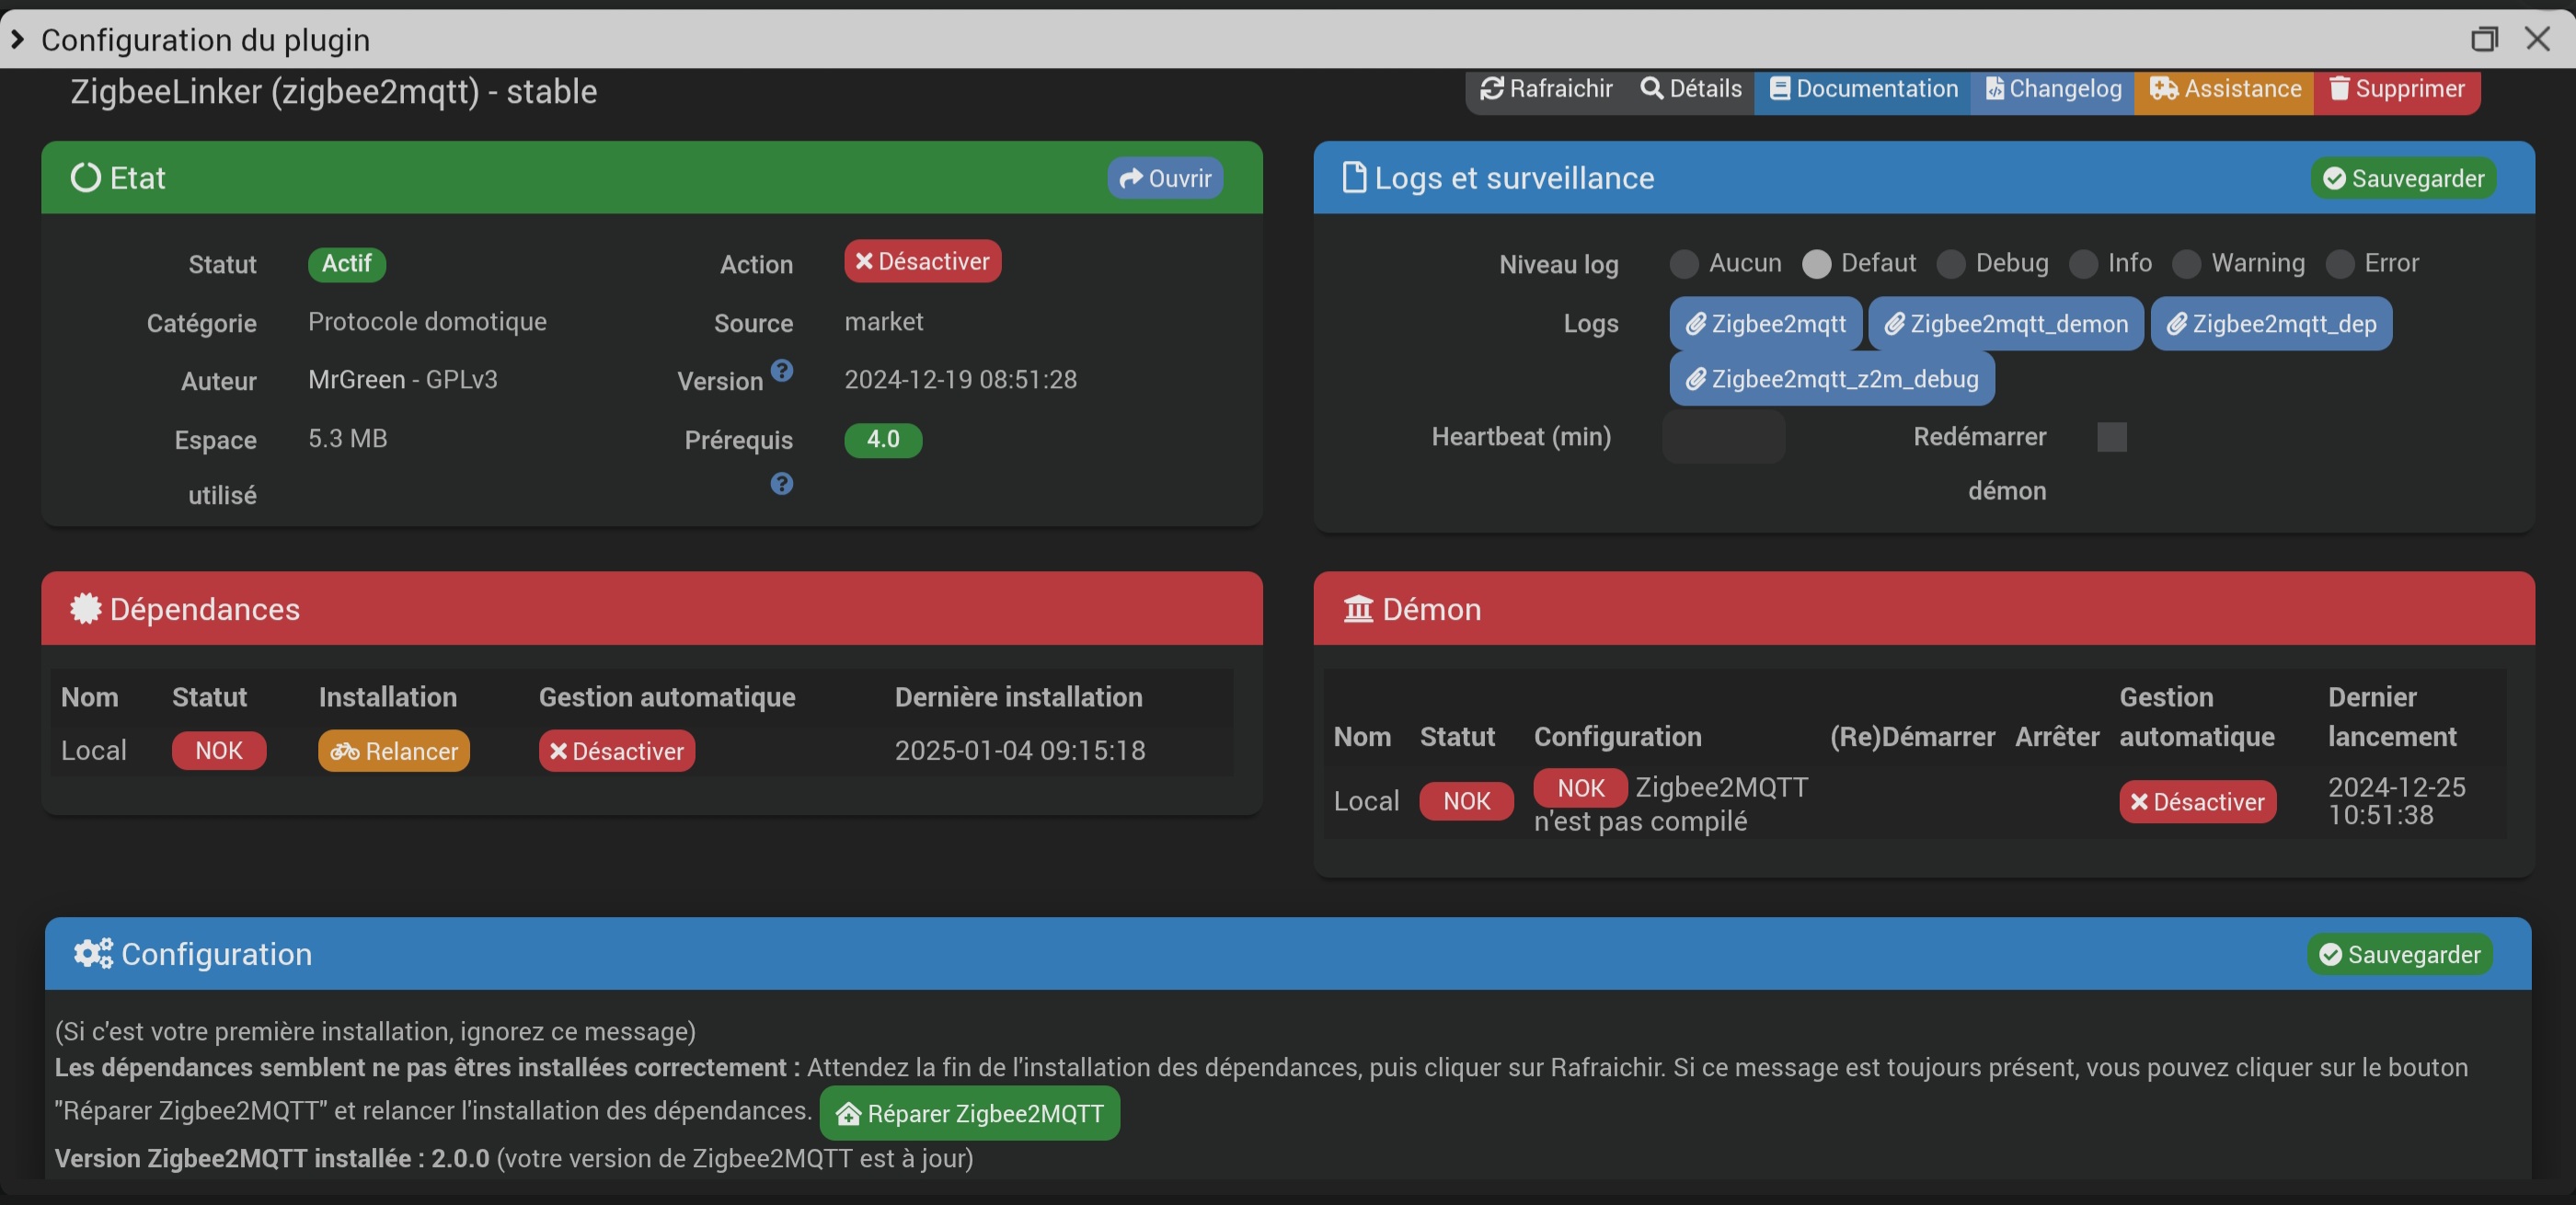Open the Assistance button
Screen dimensions: 2576x1205
2225,89
